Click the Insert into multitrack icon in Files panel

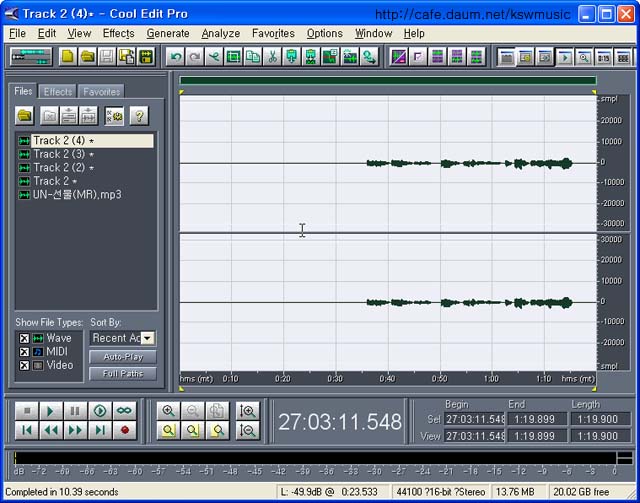coord(89,116)
